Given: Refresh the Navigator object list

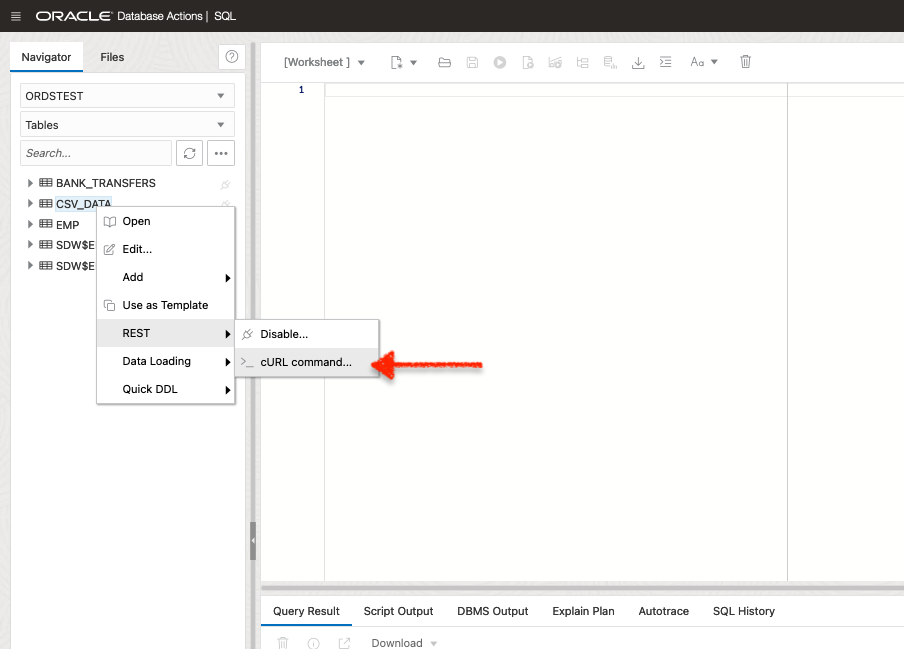Looking at the screenshot, I should point(189,153).
